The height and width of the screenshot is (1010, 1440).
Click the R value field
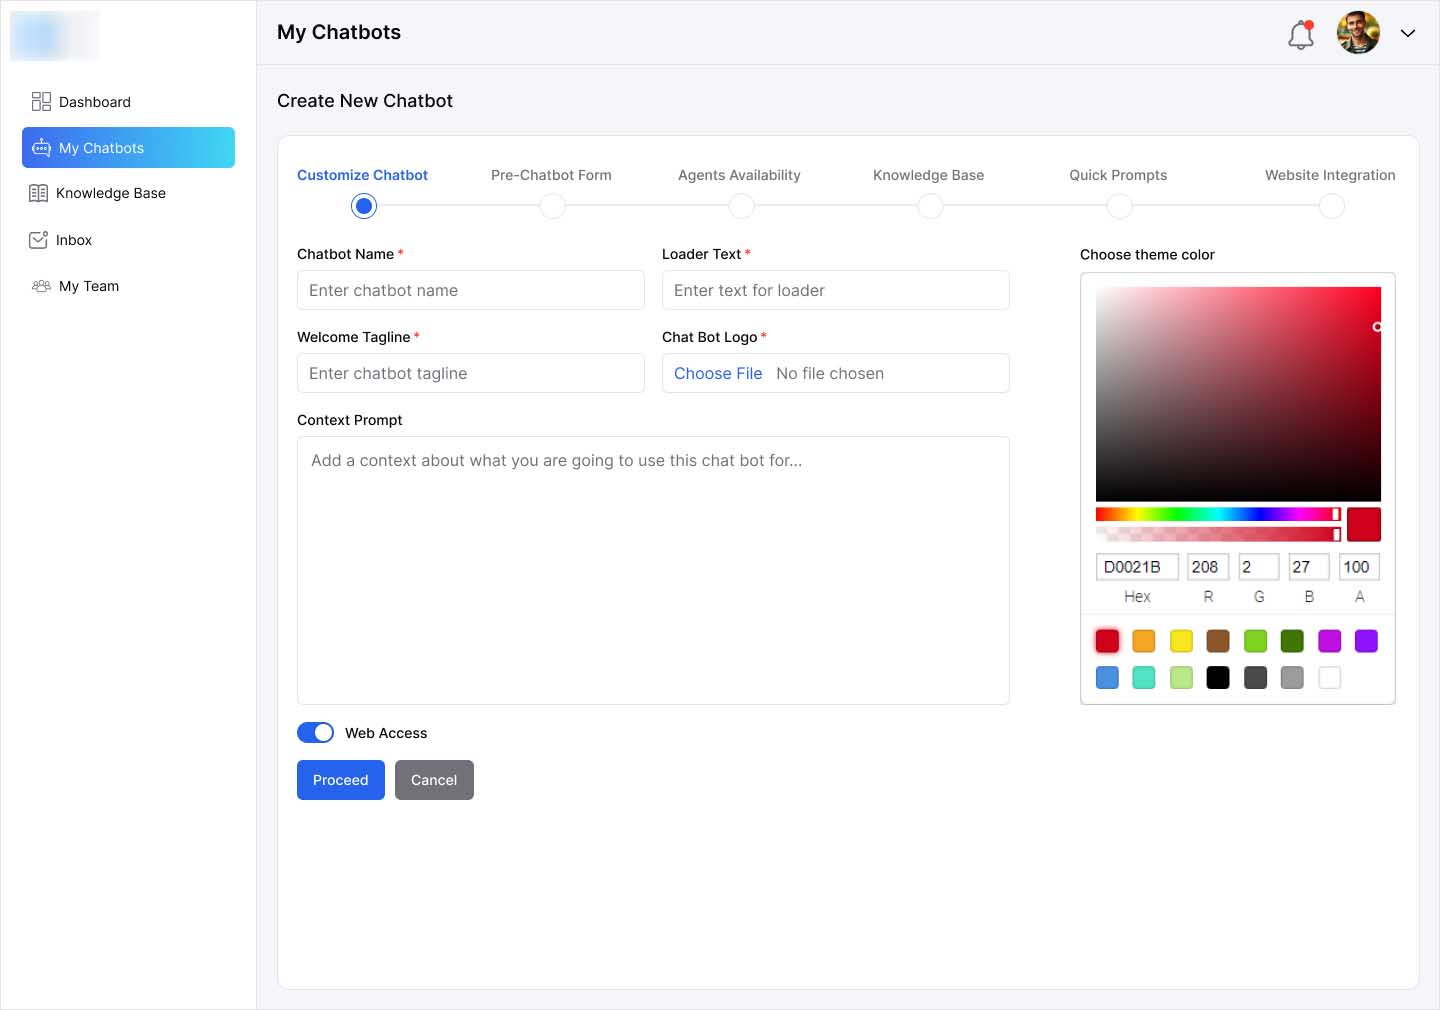tap(1208, 567)
